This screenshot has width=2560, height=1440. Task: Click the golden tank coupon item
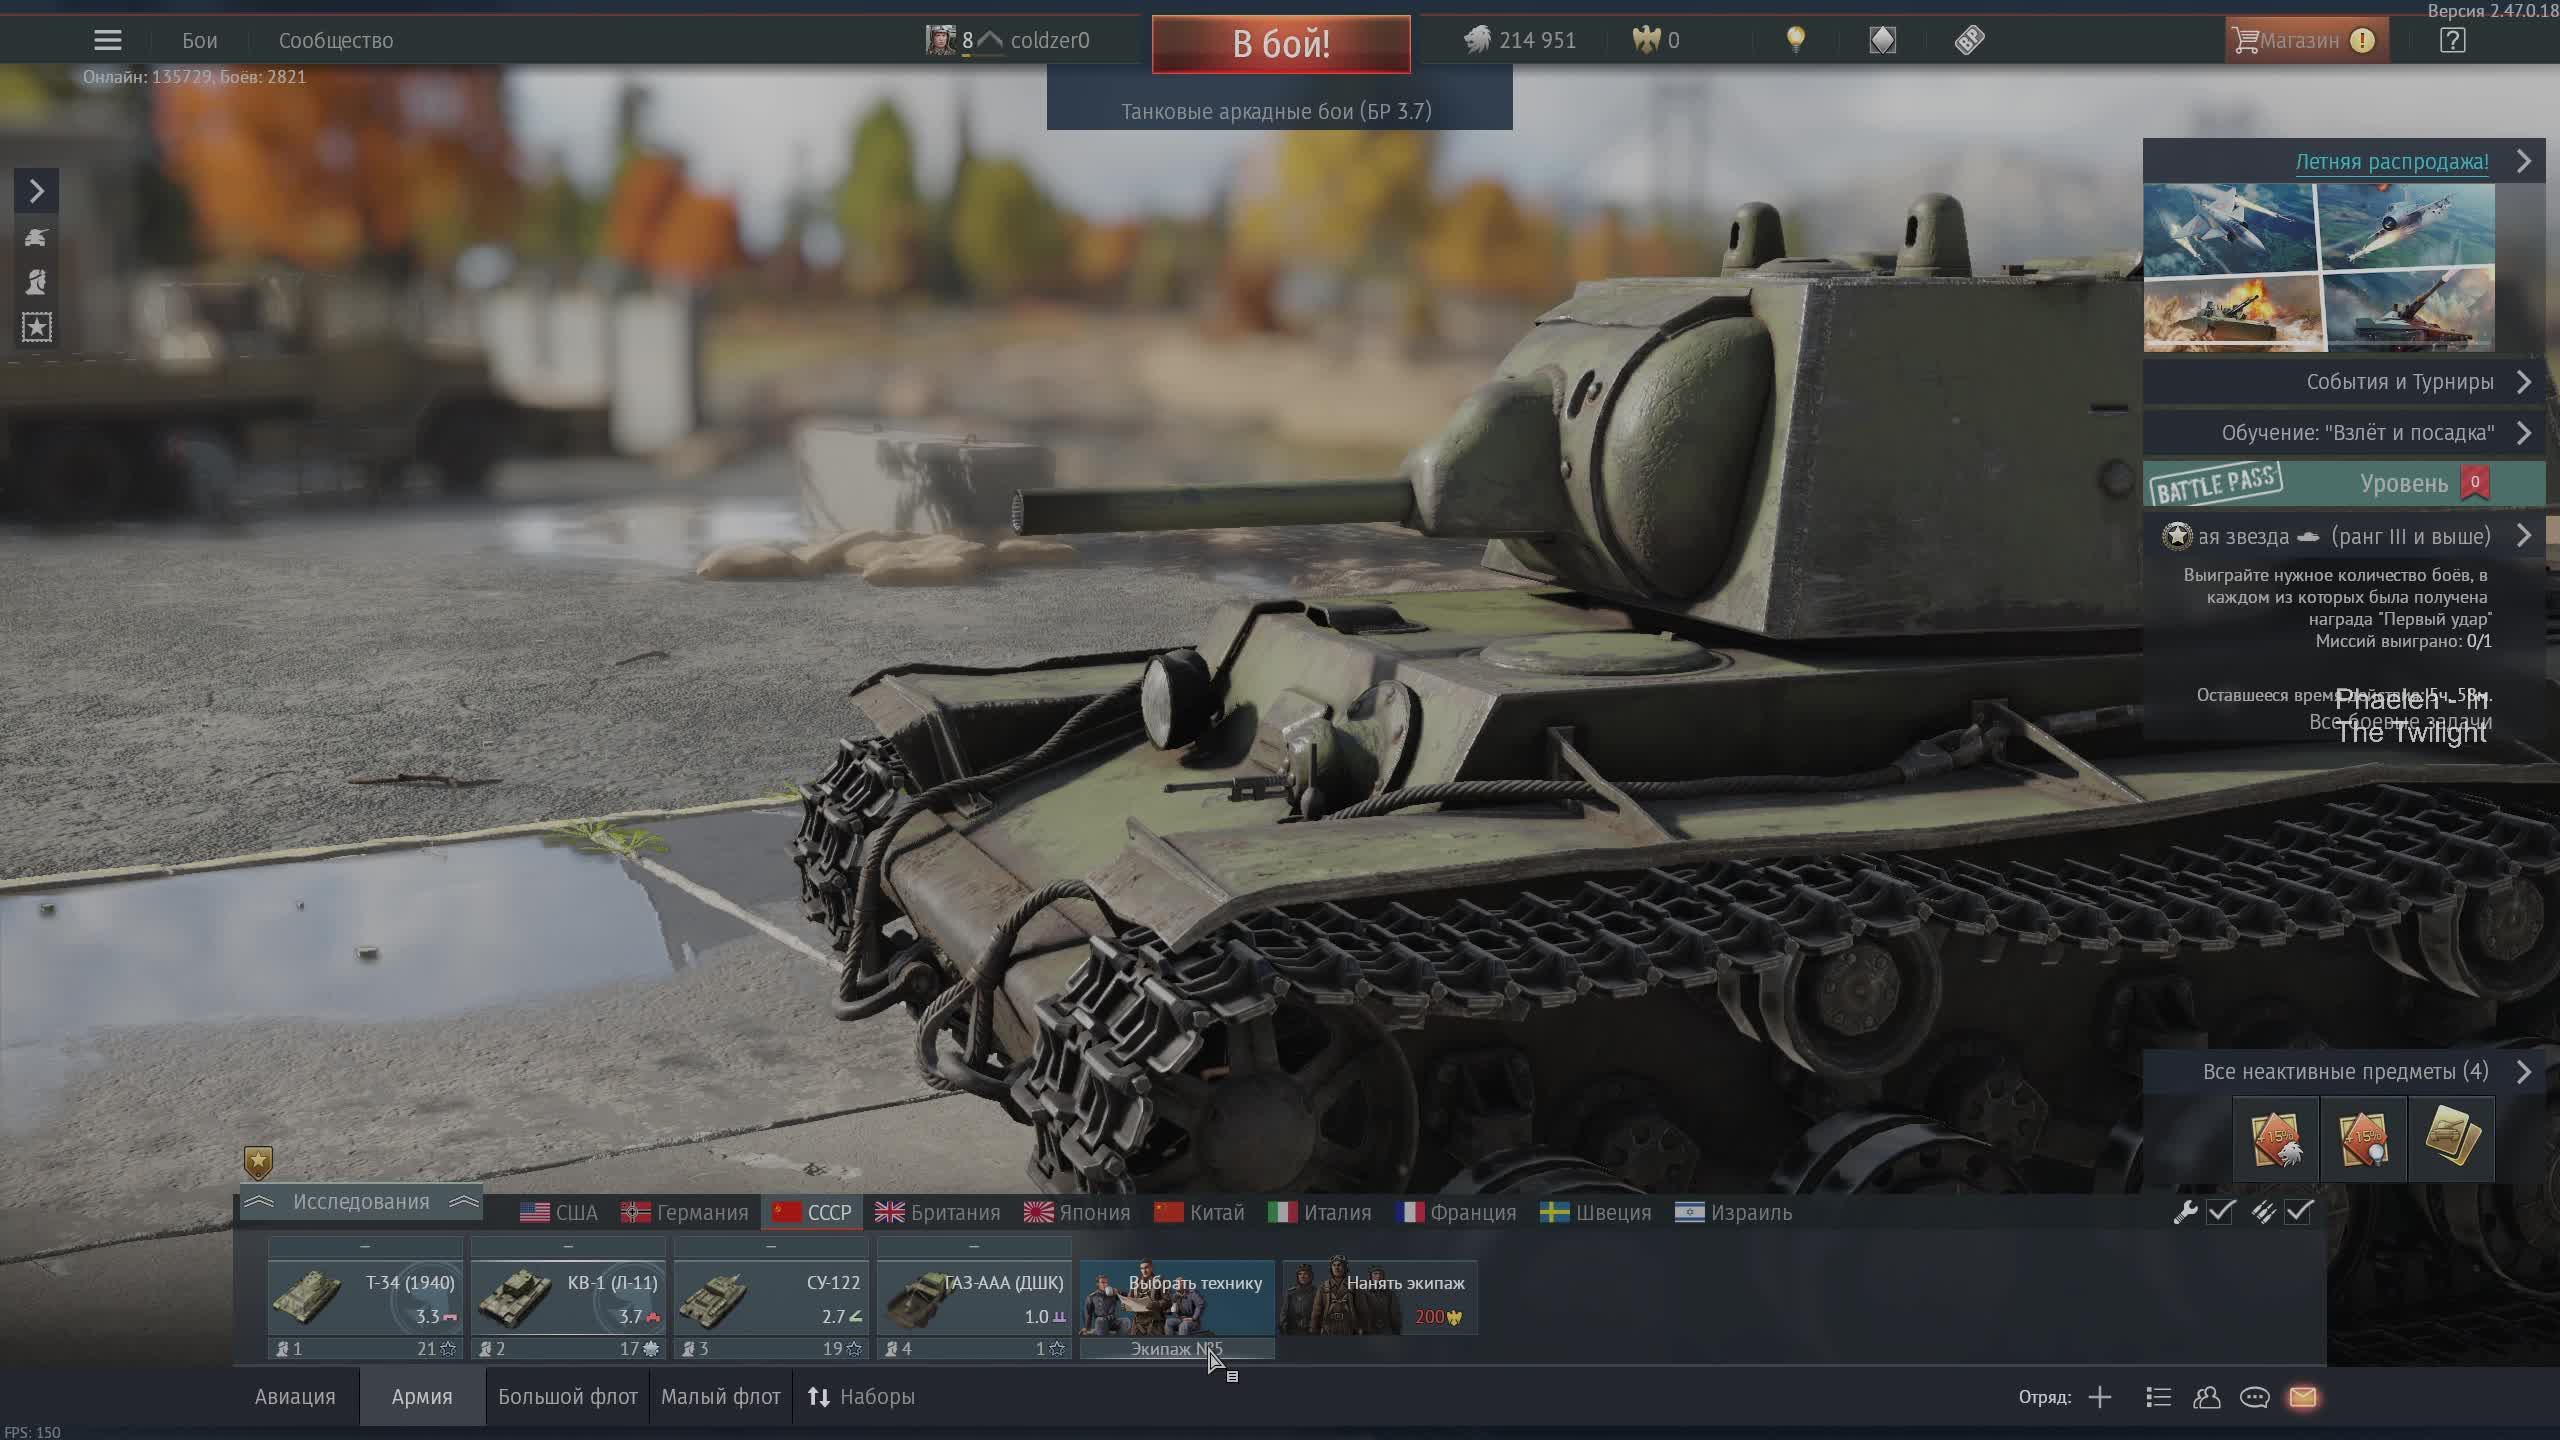tap(2451, 1139)
